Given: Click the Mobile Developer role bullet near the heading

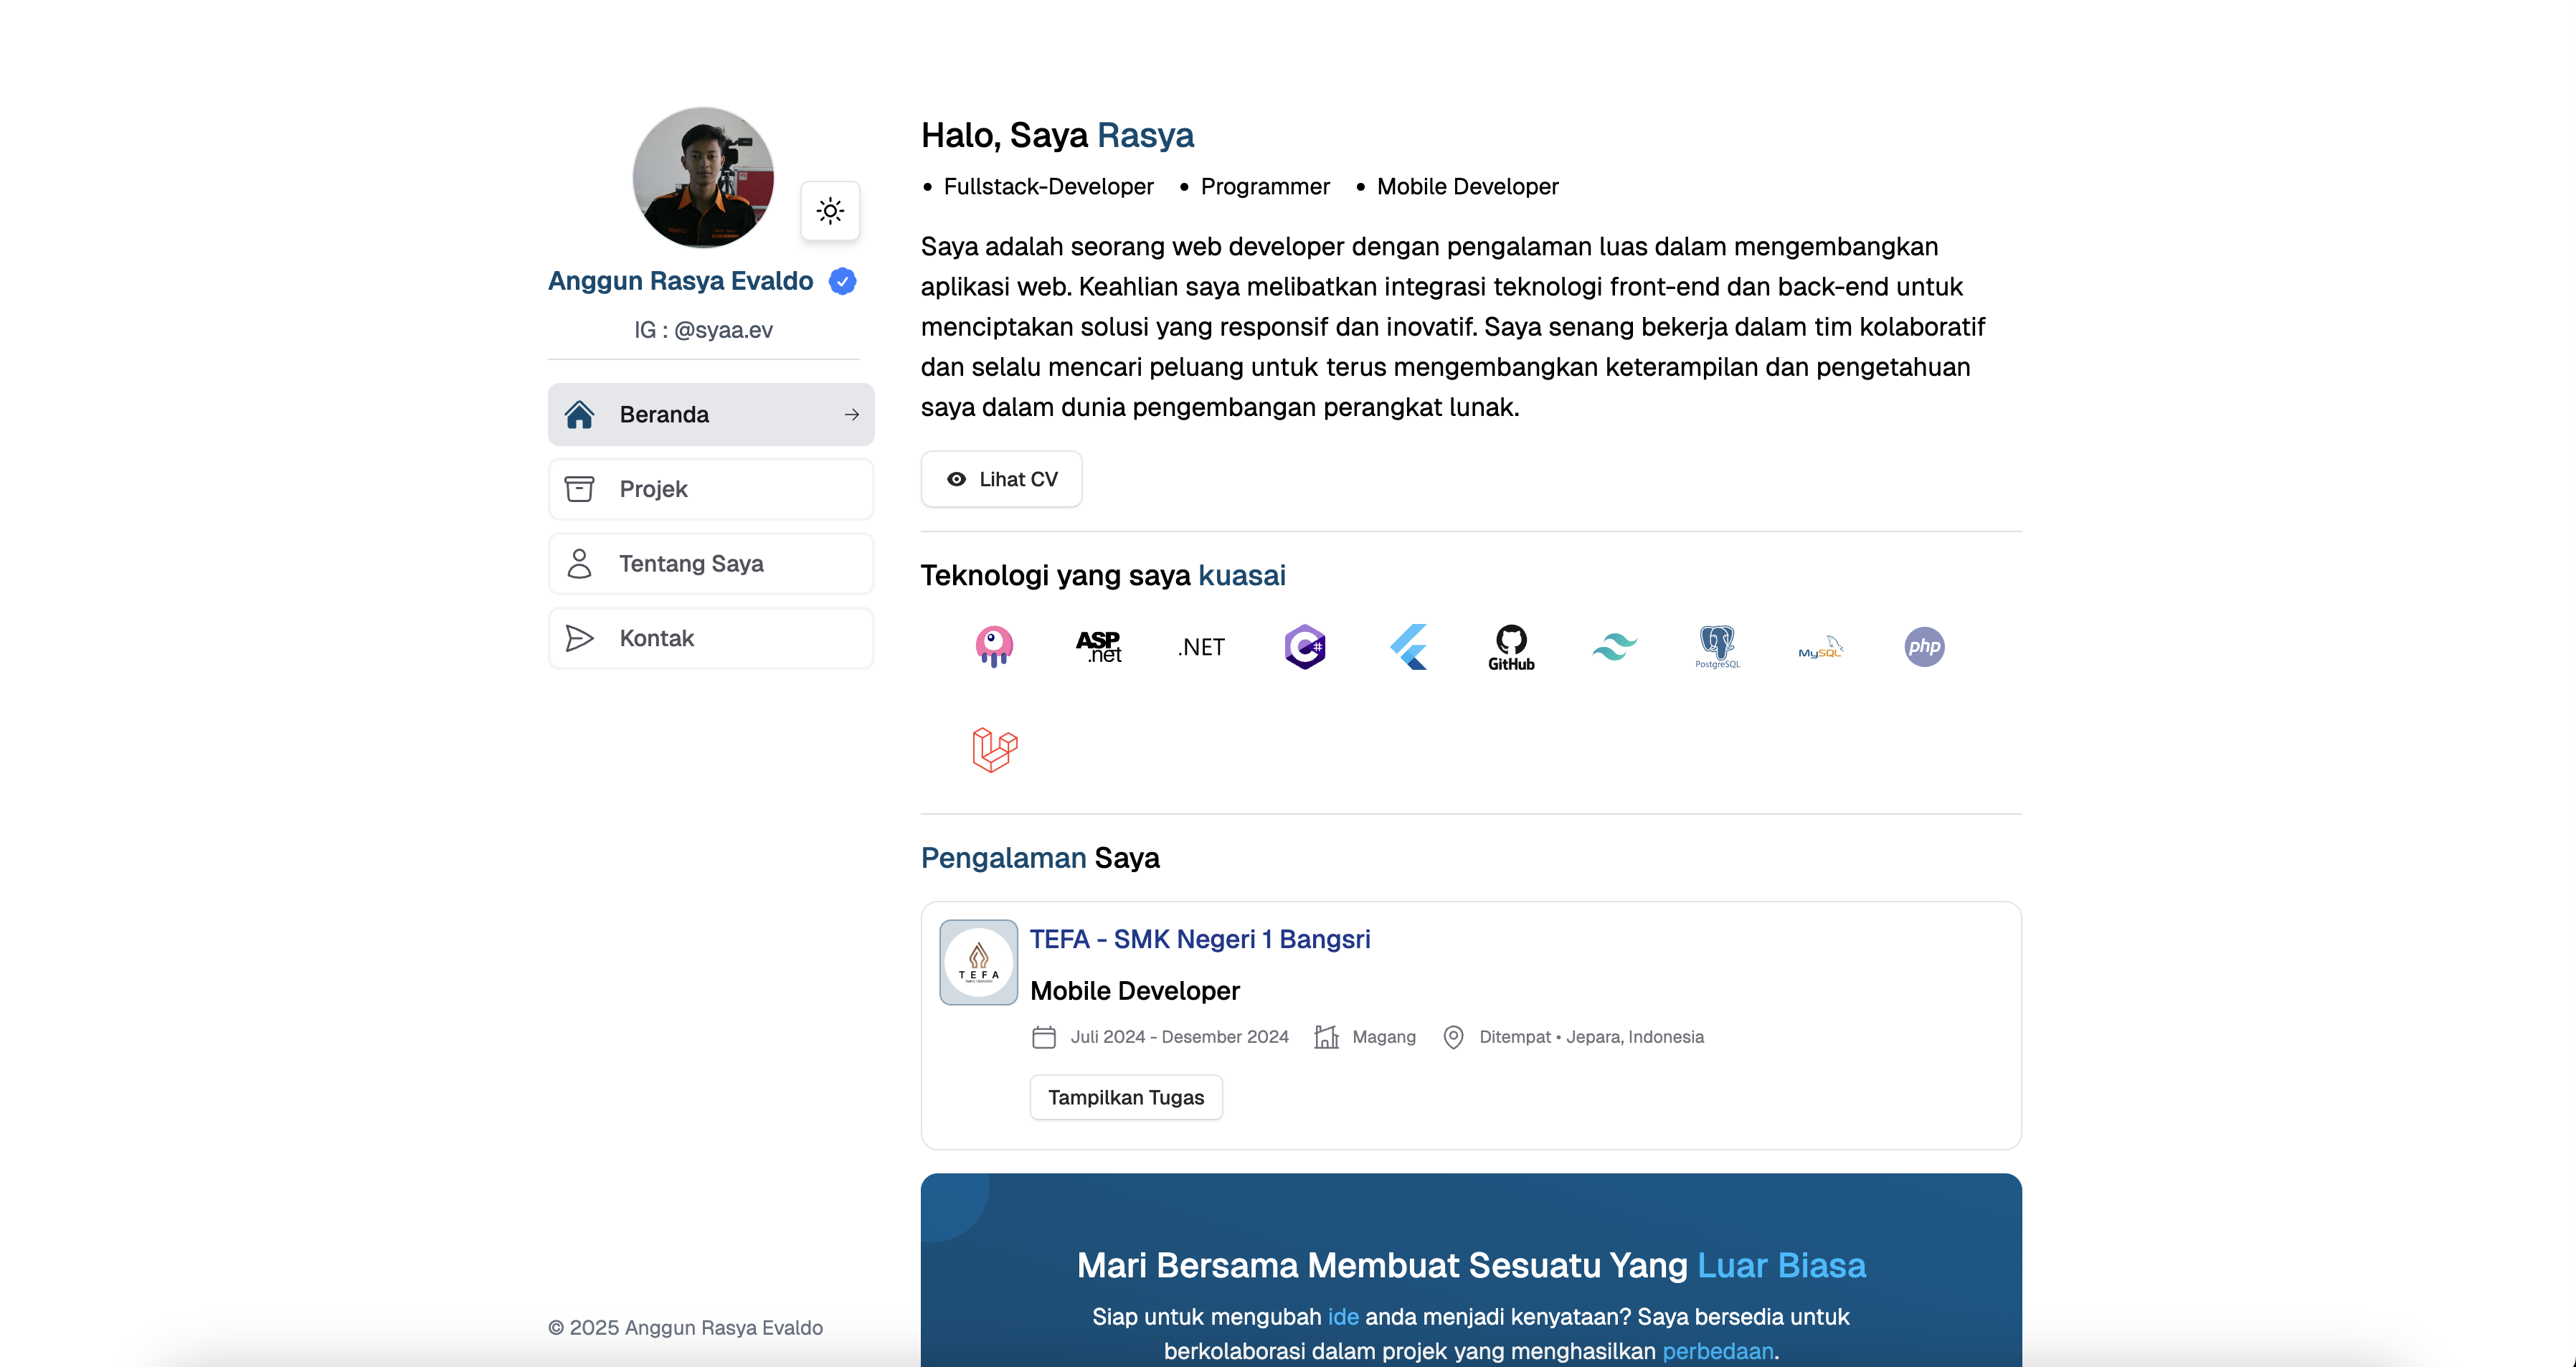Looking at the screenshot, I should click(x=1467, y=187).
